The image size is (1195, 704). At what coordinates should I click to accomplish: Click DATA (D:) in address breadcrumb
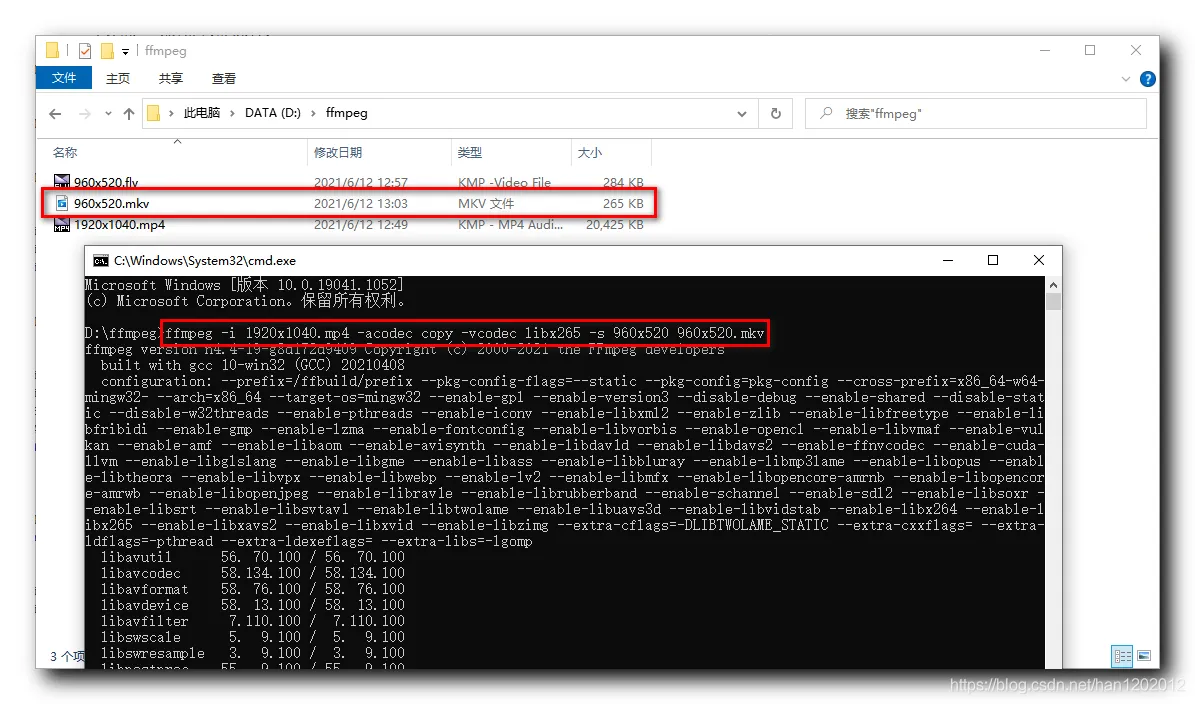click(273, 113)
